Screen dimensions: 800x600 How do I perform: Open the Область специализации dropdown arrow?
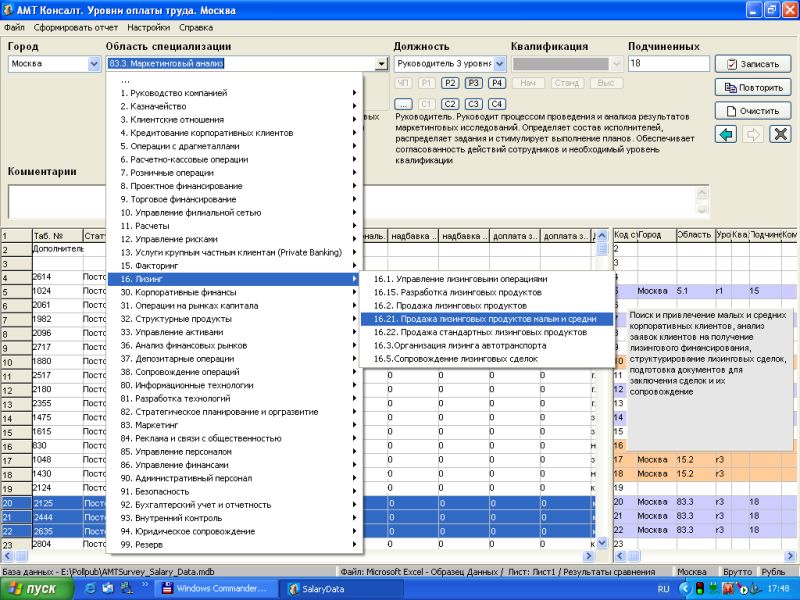point(380,64)
